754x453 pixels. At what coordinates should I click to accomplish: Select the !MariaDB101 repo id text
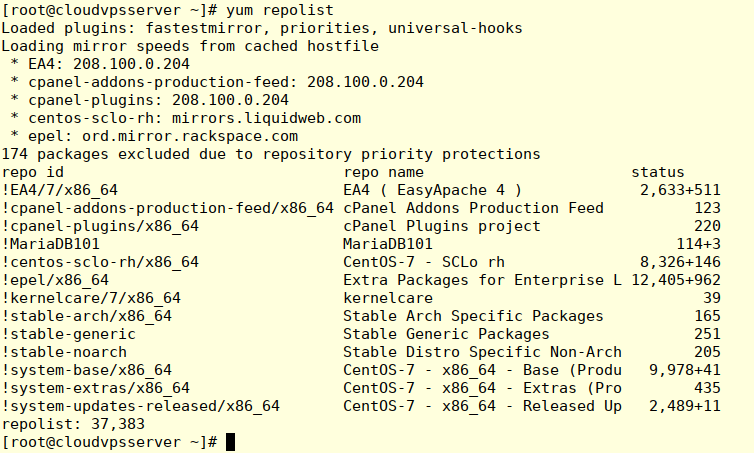tap(51, 244)
